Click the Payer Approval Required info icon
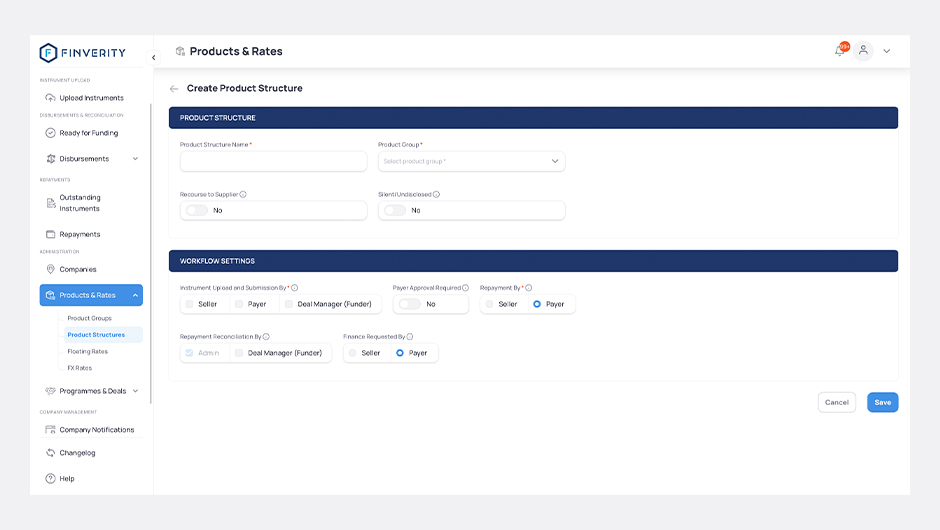Image resolution: width=940 pixels, height=530 pixels. (x=465, y=288)
